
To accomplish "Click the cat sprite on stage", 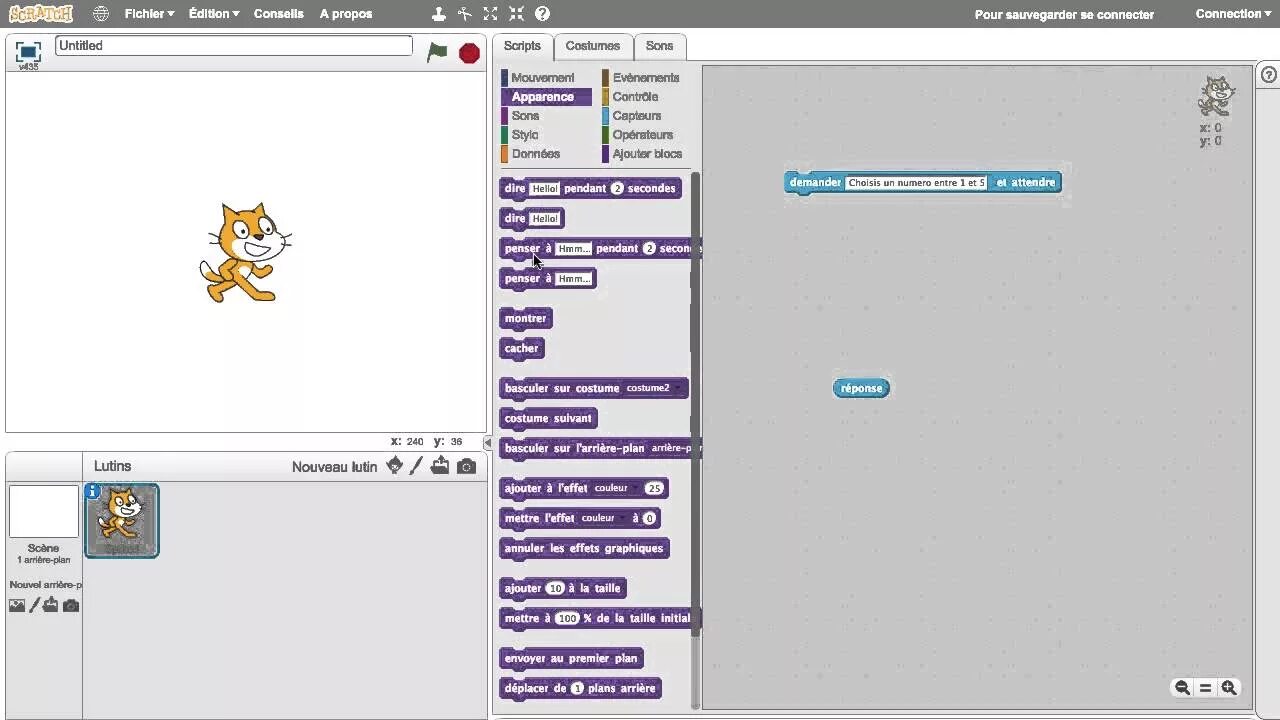I will click(x=246, y=252).
